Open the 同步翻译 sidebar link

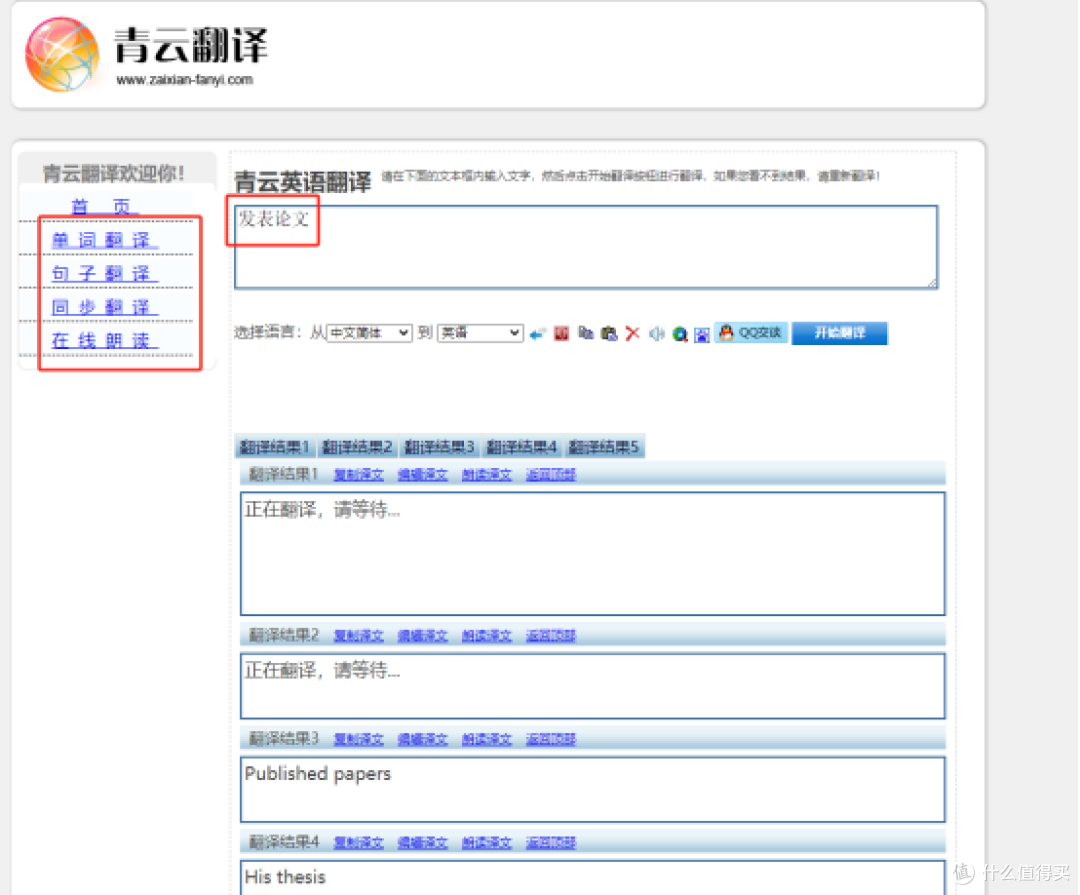pyautogui.click(x=105, y=307)
